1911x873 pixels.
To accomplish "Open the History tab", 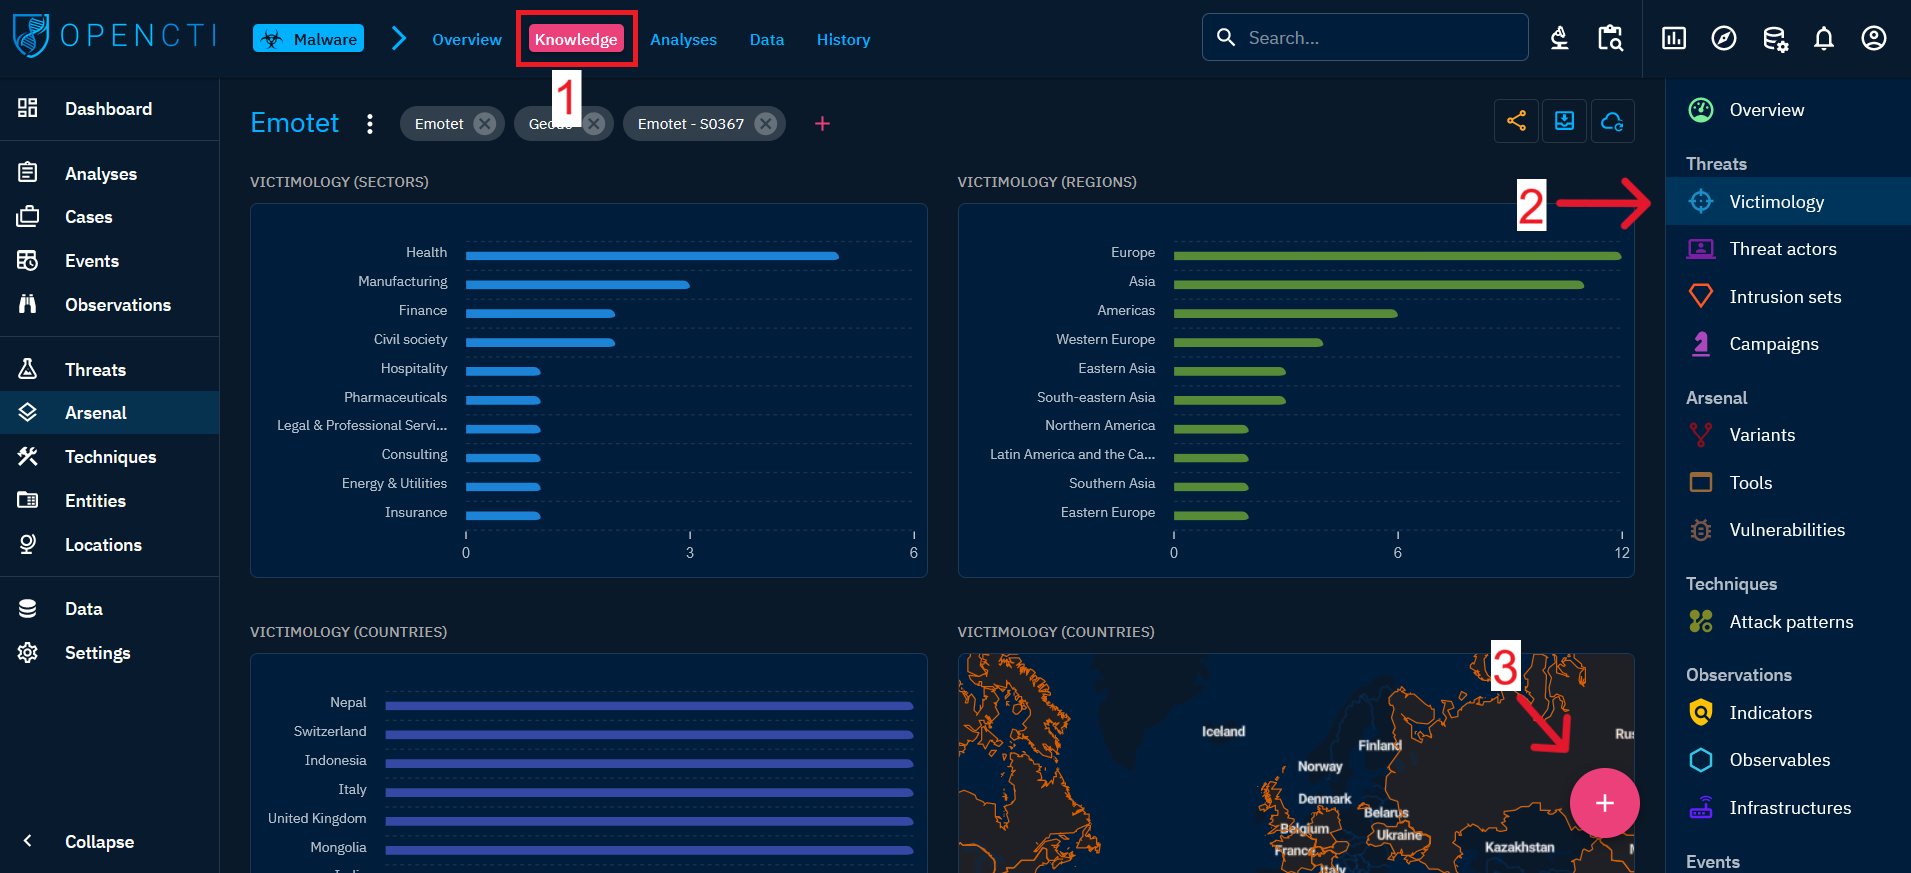I will [843, 40].
